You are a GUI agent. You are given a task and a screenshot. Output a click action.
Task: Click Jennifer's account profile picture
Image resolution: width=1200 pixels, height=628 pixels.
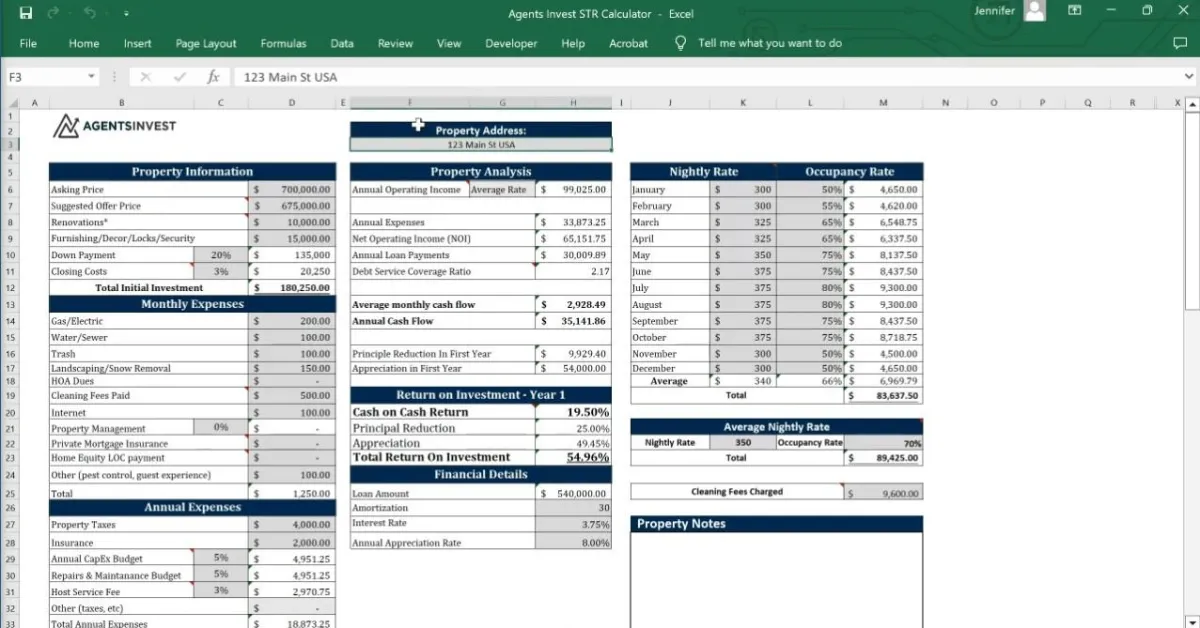tap(1035, 11)
